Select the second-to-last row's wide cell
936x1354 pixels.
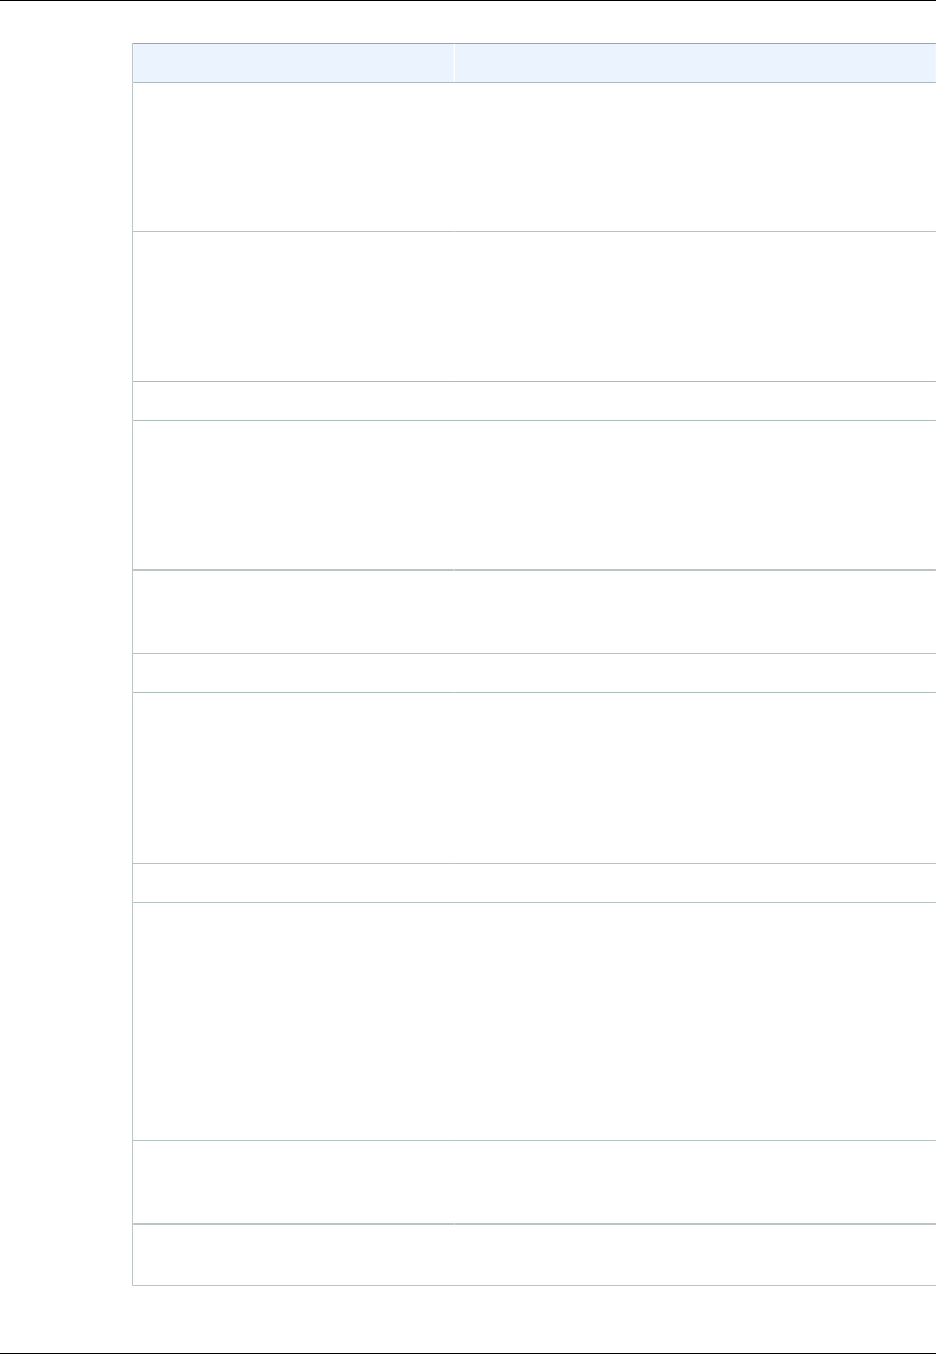click(695, 1182)
